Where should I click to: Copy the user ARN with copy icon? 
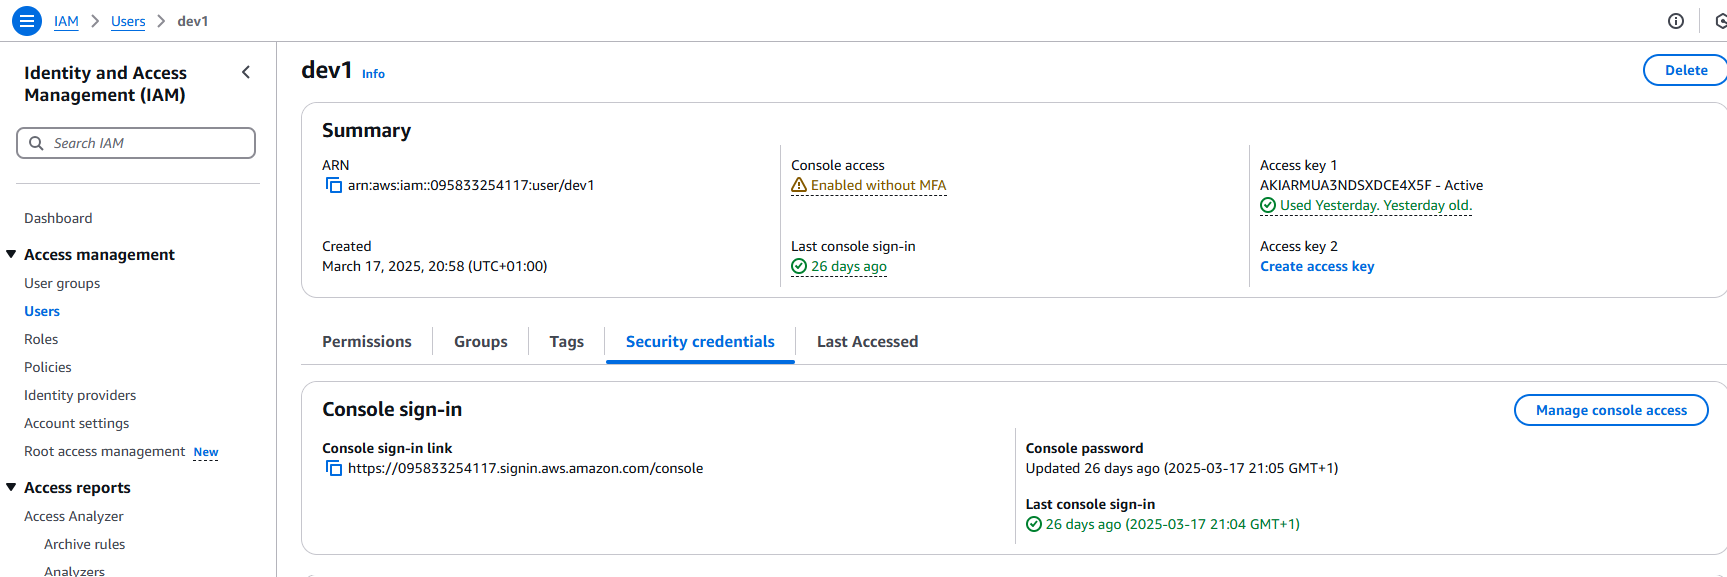(334, 186)
